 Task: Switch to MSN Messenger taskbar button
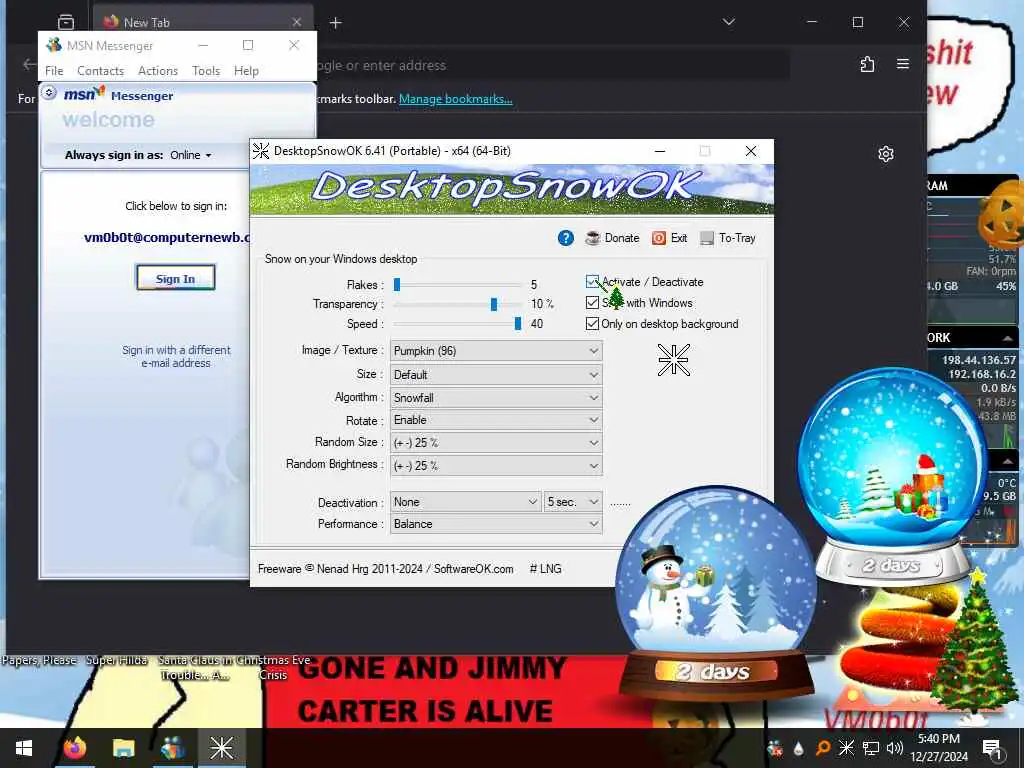tap(172, 748)
